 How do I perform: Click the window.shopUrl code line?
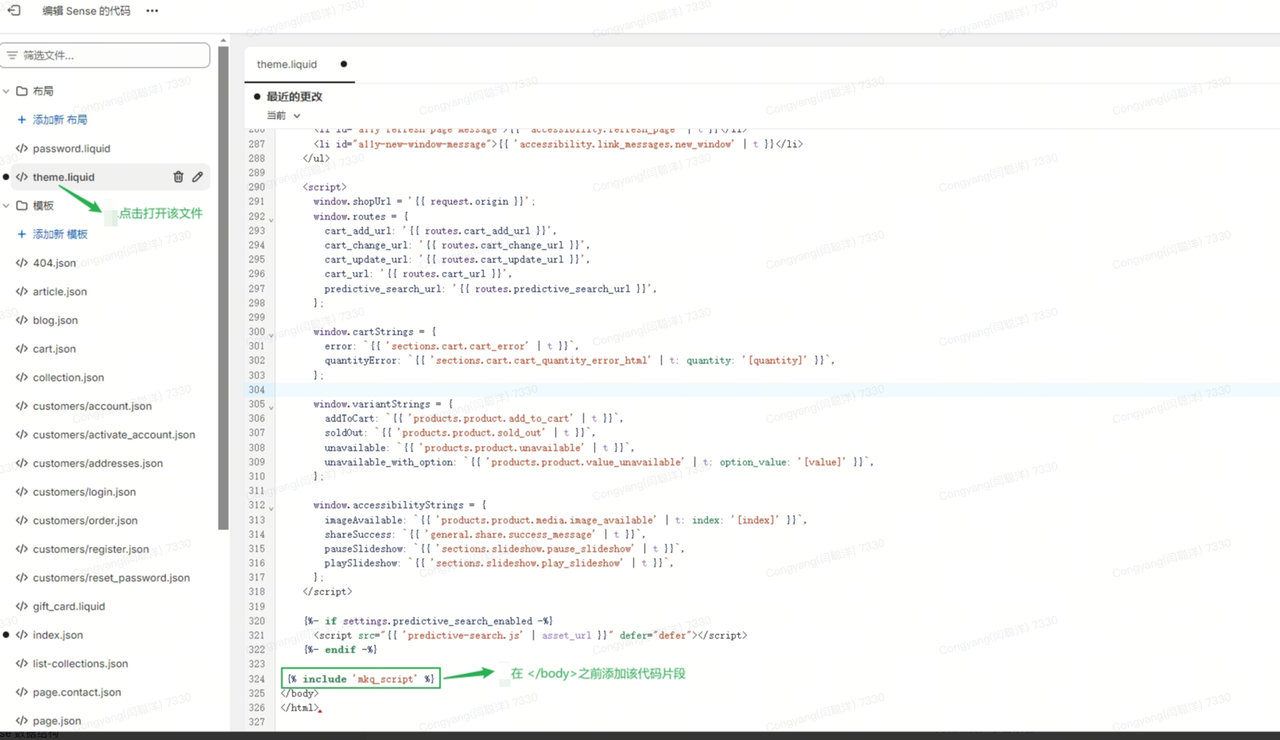pyautogui.click(x=425, y=202)
